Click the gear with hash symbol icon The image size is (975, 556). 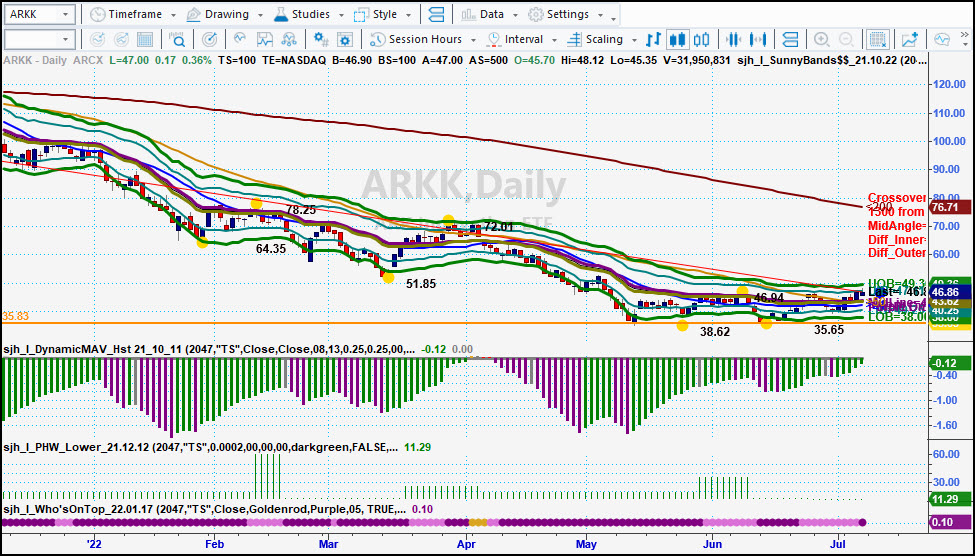(321, 40)
